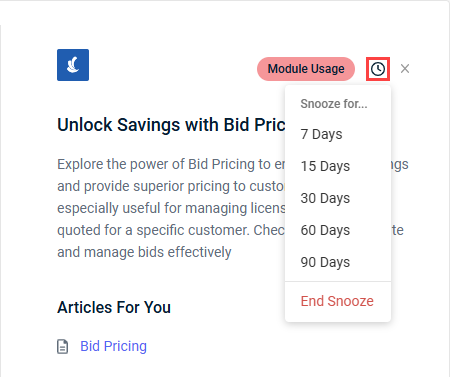Click the Unlock Savings with Bid Pricing heading
This screenshot has height=377, width=450.
point(171,125)
